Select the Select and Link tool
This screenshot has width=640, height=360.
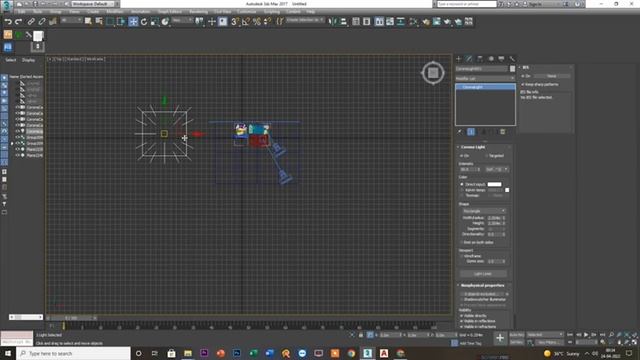tap(31, 22)
